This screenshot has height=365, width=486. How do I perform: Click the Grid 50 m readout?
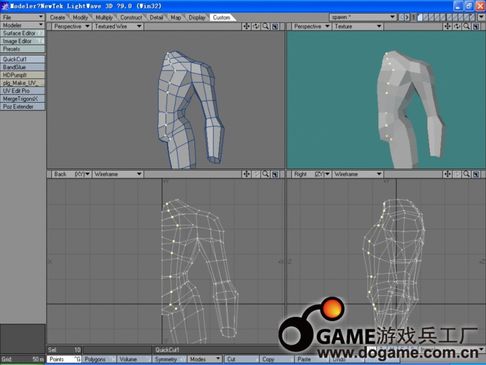pos(22,359)
